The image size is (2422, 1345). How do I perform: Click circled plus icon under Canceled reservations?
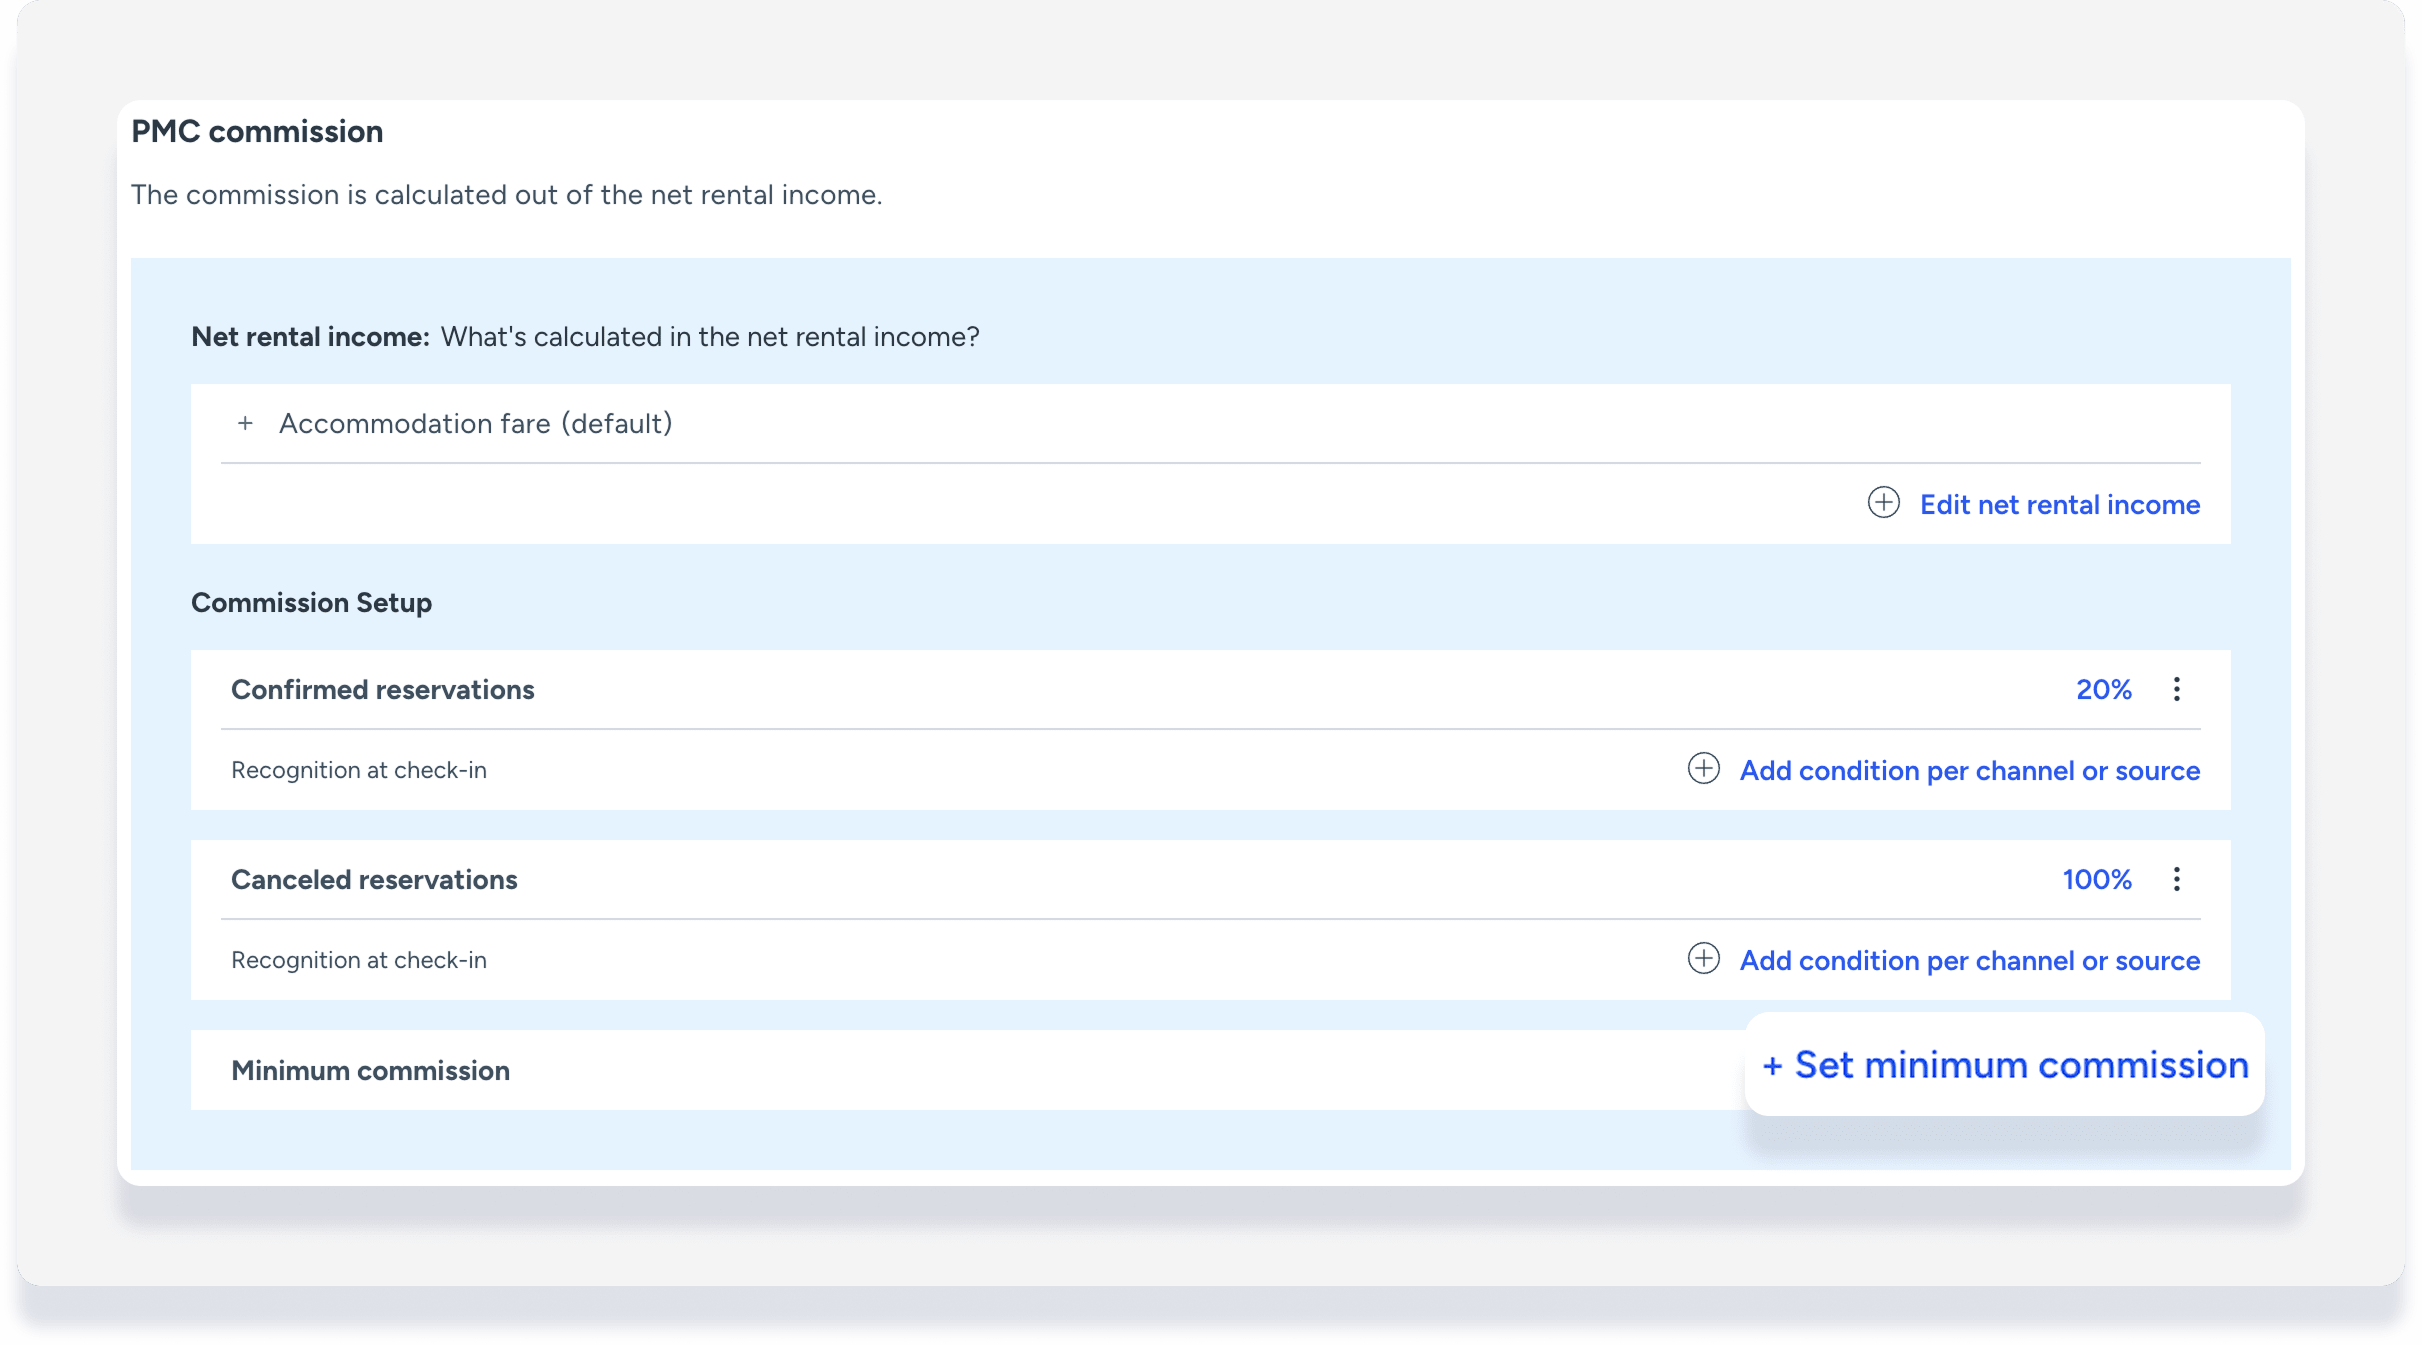click(x=1703, y=959)
